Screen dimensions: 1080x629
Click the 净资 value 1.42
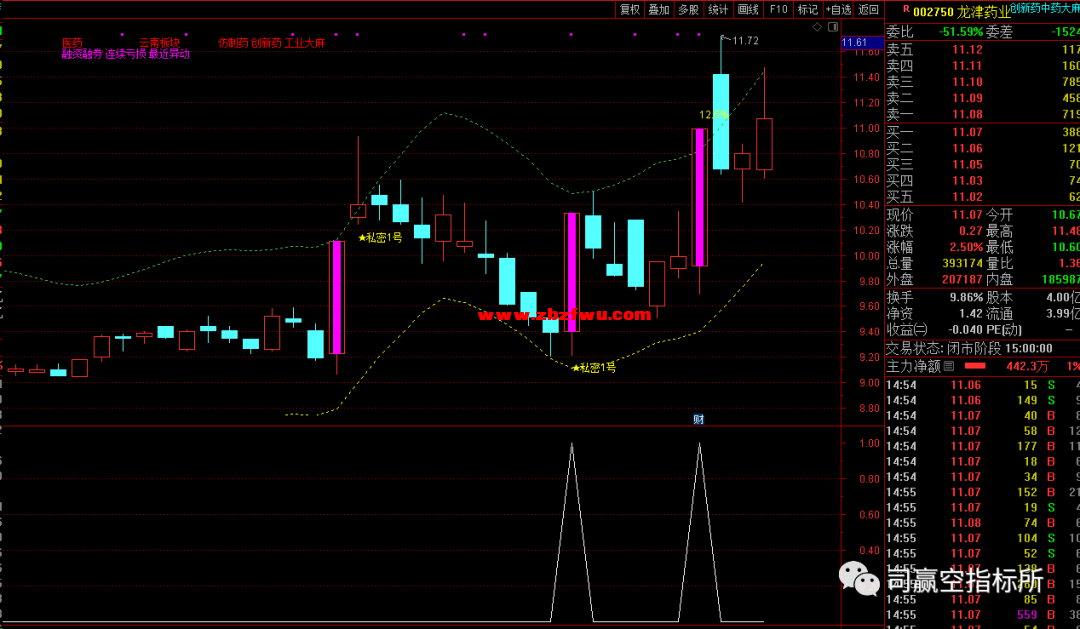pyautogui.click(x=970, y=314)
